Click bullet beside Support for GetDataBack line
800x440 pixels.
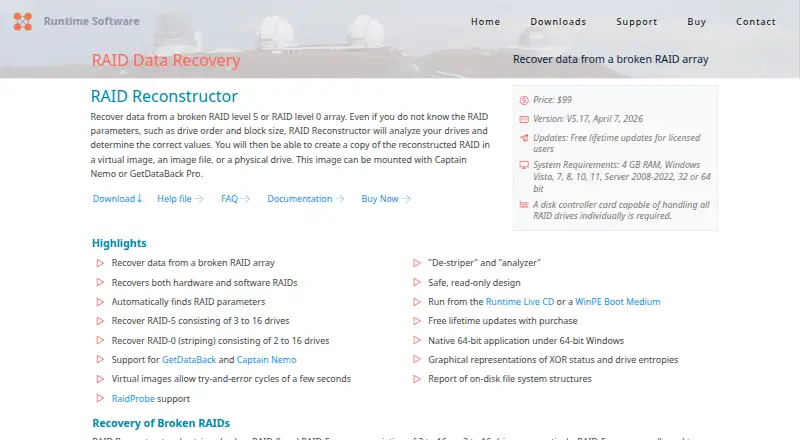[100, 359]
